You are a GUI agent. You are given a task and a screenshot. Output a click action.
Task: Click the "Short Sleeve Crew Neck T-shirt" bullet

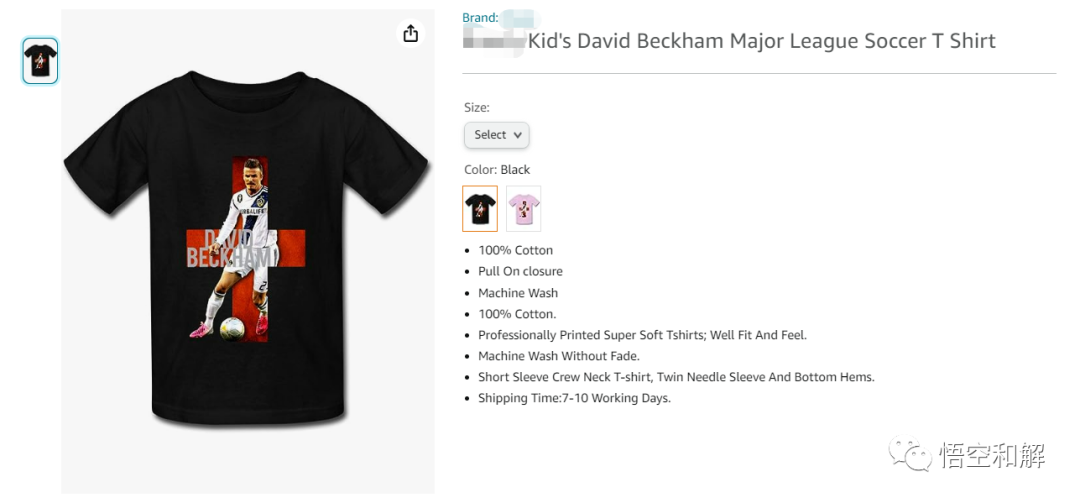676,377
